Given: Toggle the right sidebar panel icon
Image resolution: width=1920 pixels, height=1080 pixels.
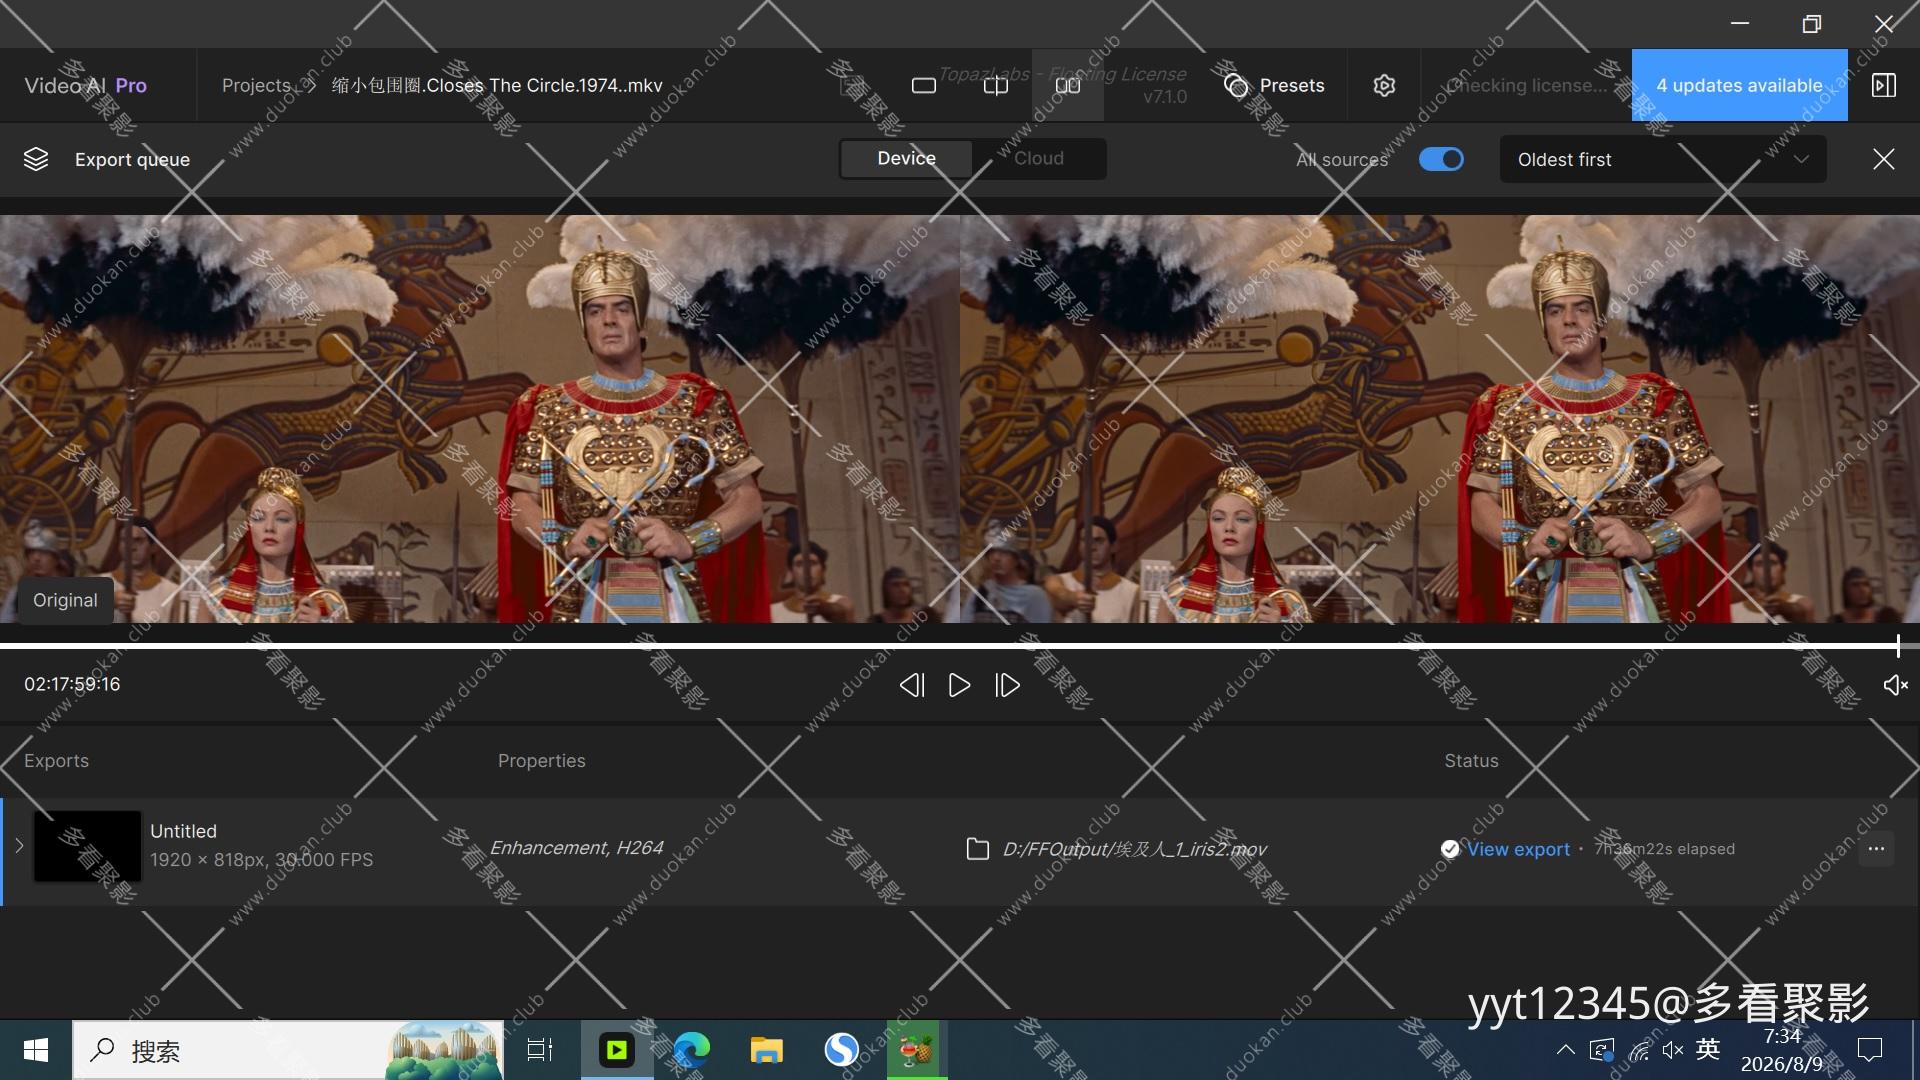Looking at the screenshot, I should [1884, 86].
